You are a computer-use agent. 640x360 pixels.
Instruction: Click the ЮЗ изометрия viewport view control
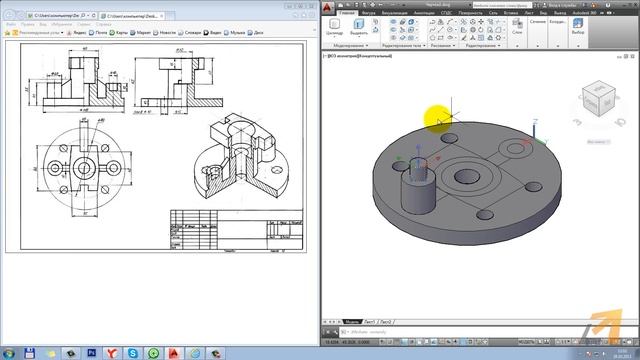[x=343, y=56]
